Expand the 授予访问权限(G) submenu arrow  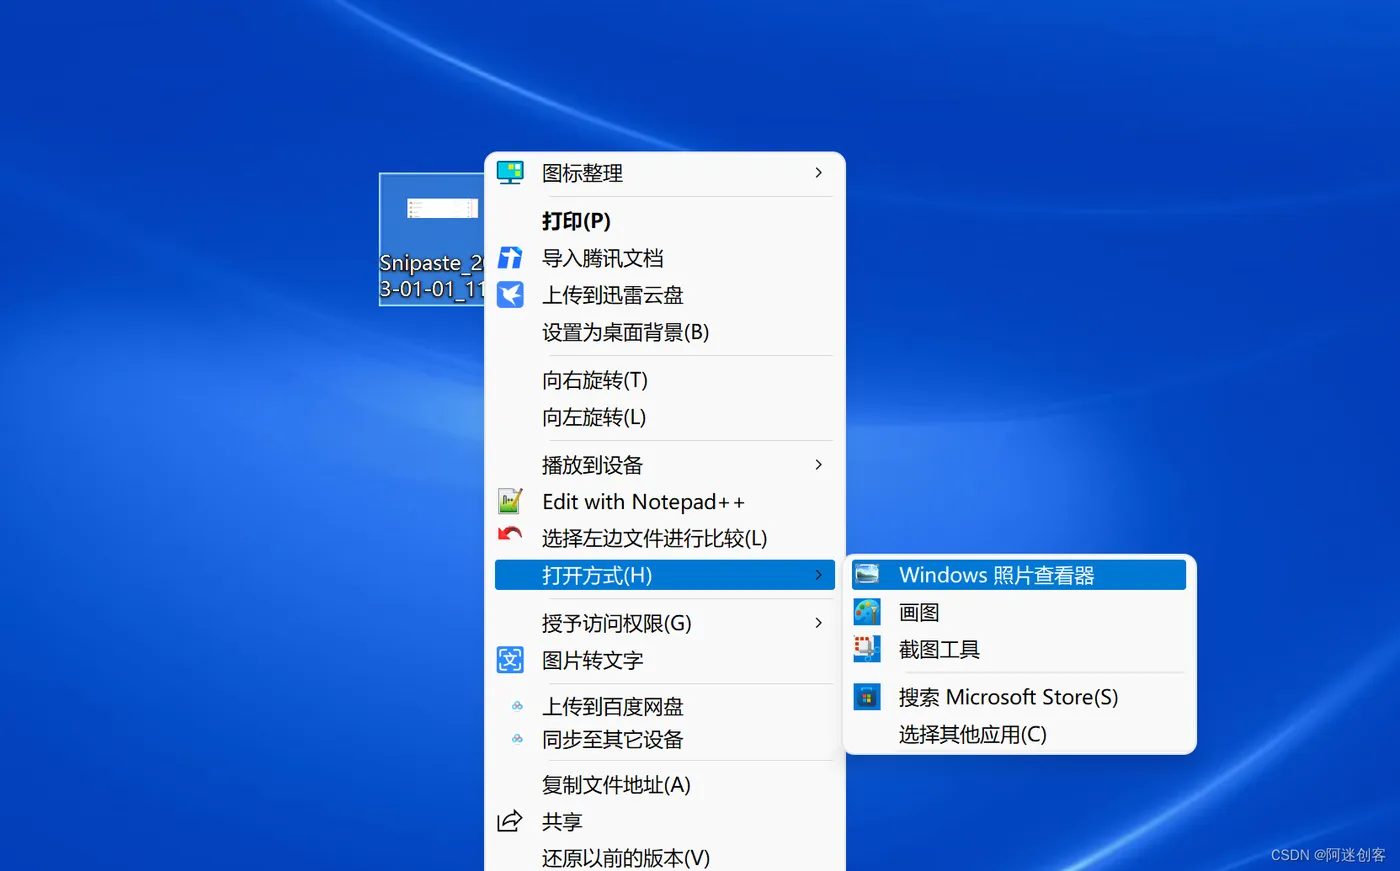coord(818,623)
